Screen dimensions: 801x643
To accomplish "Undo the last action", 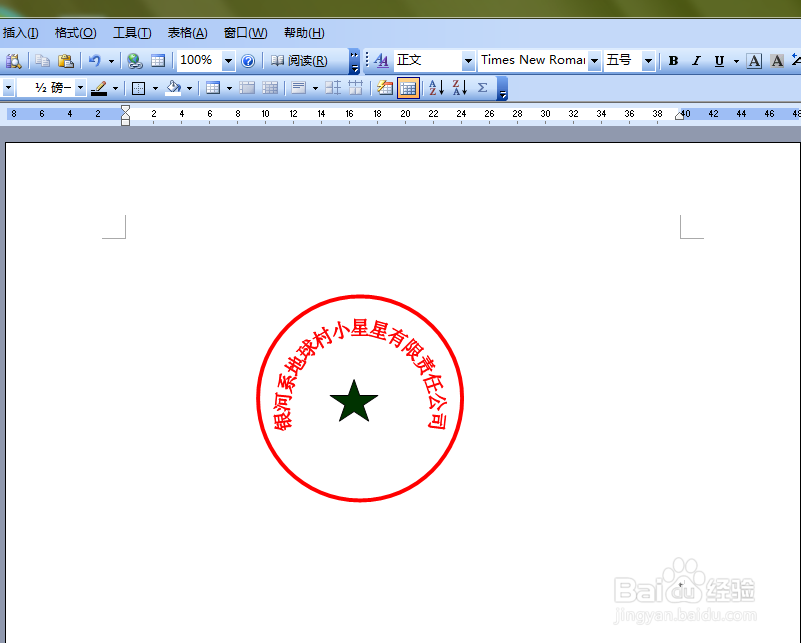I will click(x=97, y=60).
